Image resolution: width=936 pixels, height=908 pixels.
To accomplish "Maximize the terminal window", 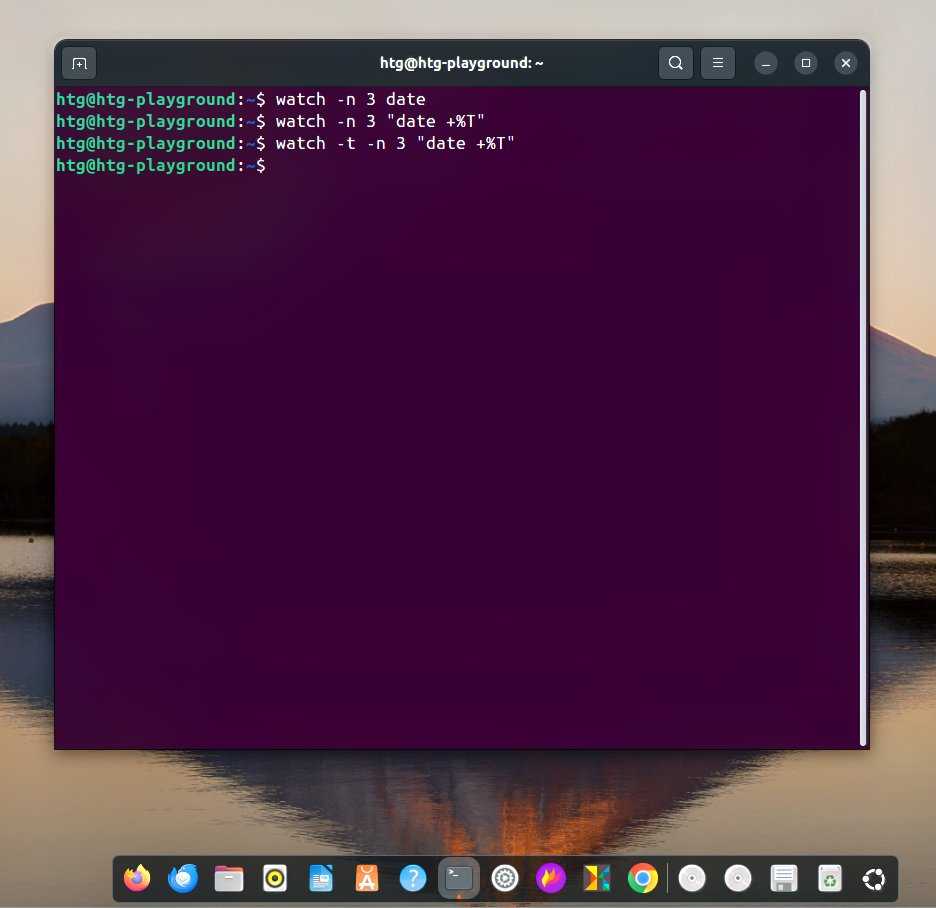I will point(806,63).
